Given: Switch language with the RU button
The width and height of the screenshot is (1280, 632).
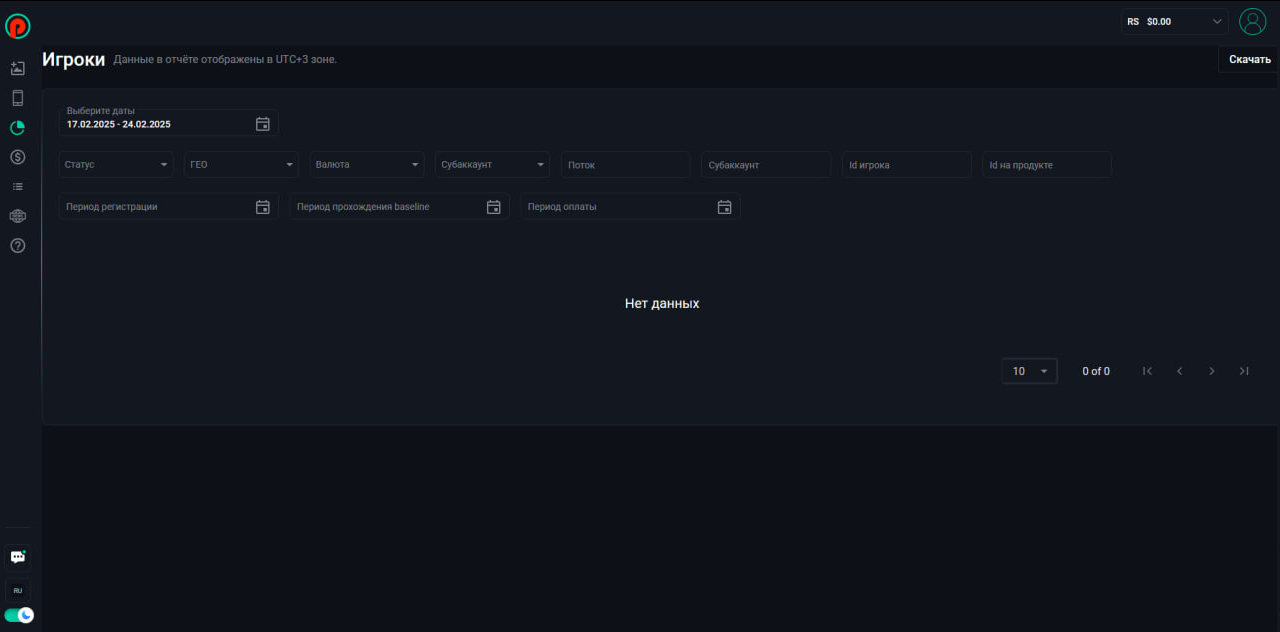Looking at the screenshot, I should coord(18,590).
